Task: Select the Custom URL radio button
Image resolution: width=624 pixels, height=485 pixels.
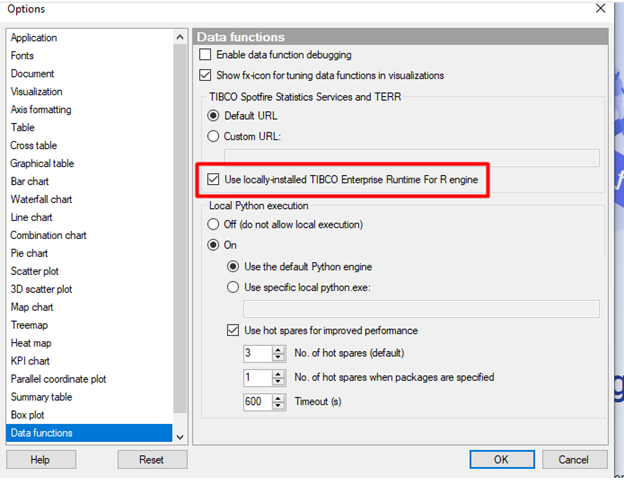Action: (x=213, y=136)
